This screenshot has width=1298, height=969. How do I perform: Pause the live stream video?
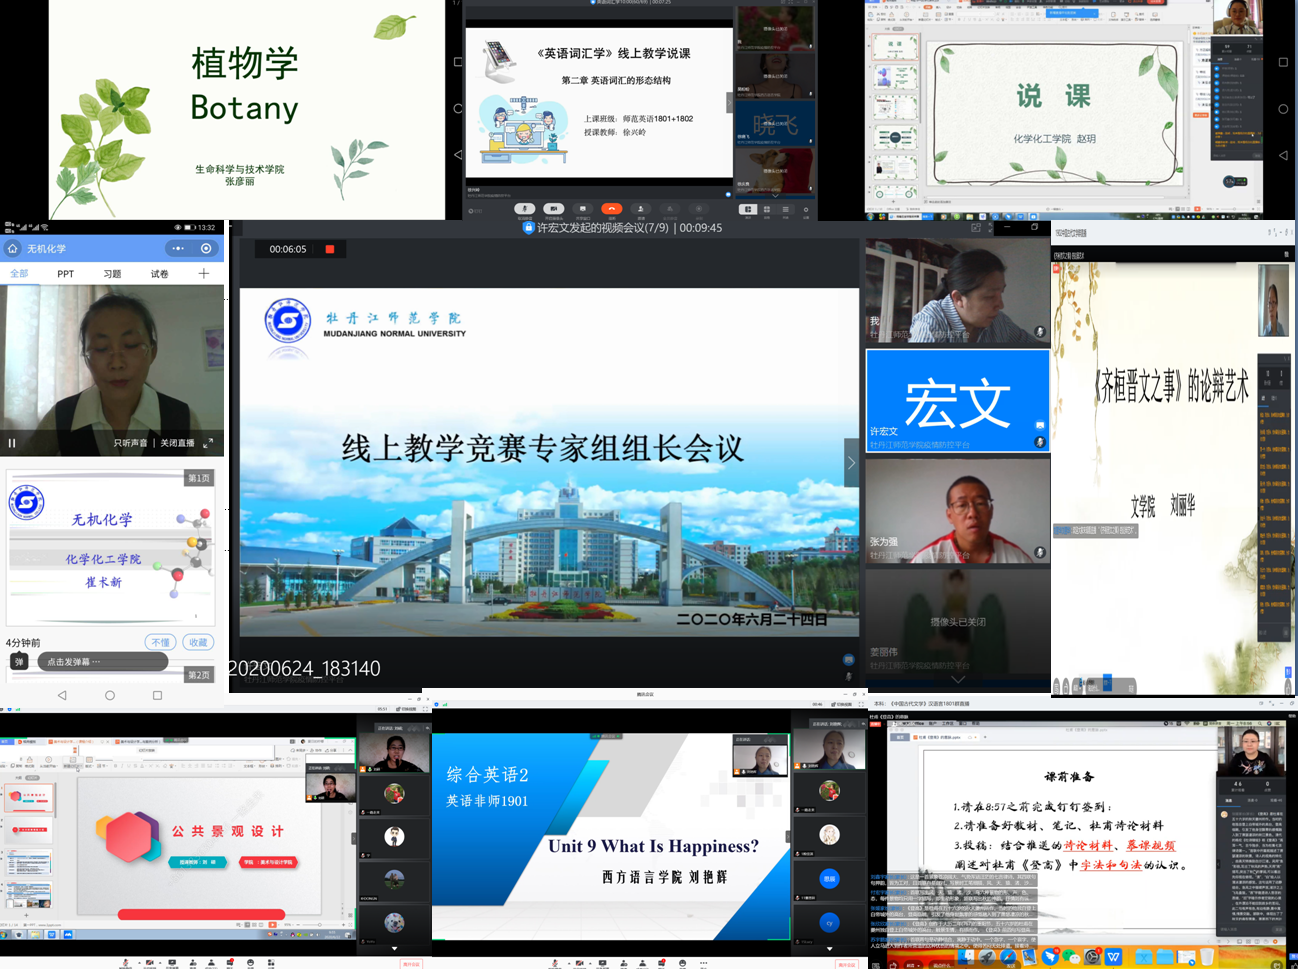(12, 443)
